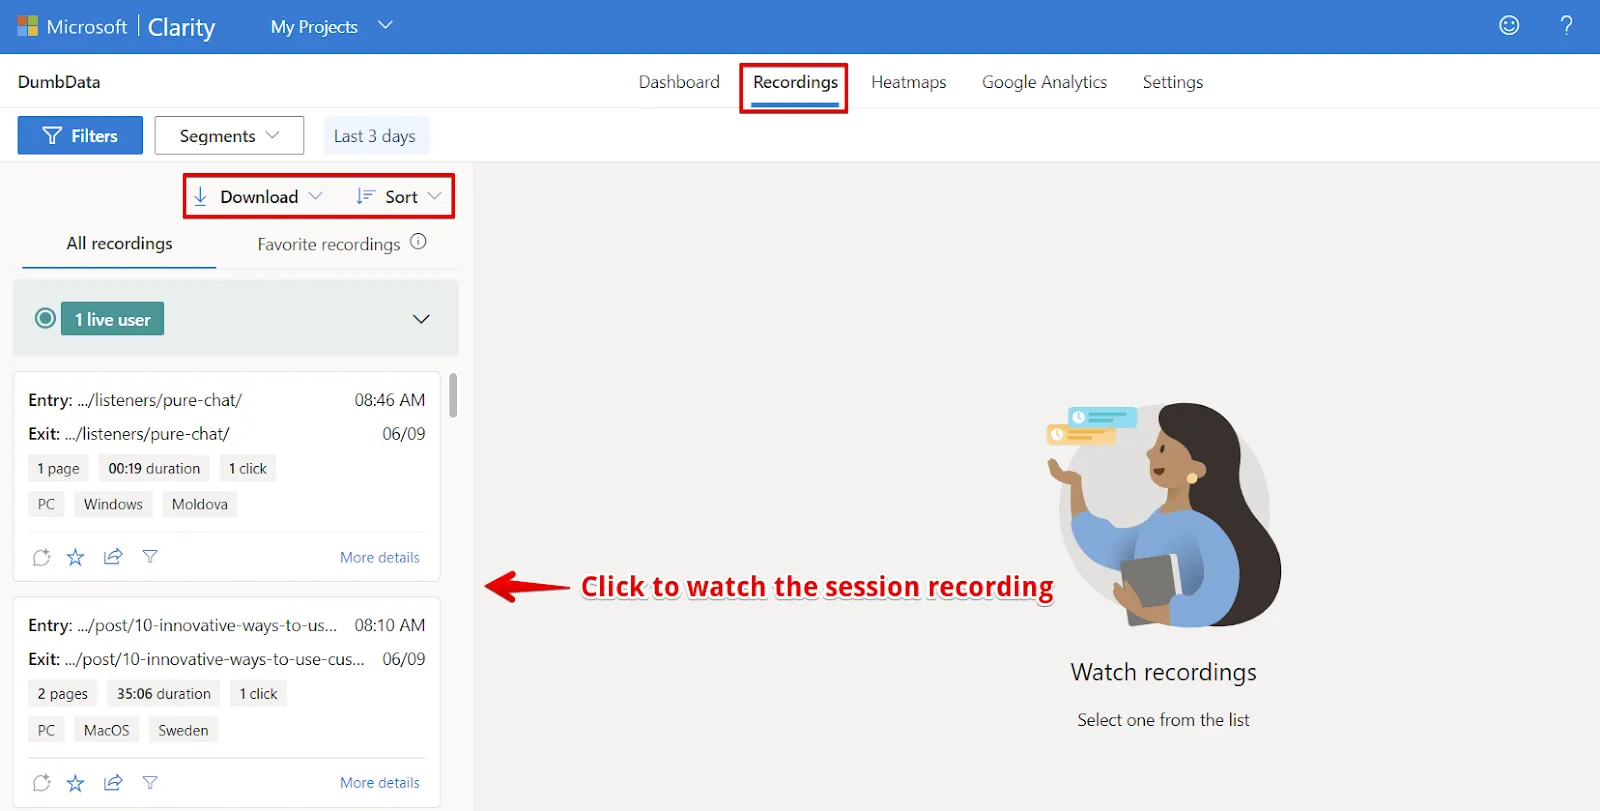The width and height of the screenshot is (1600, 811).
Task: Open More details for the 10-innovative-ways recording
Action: coord(379,783)
